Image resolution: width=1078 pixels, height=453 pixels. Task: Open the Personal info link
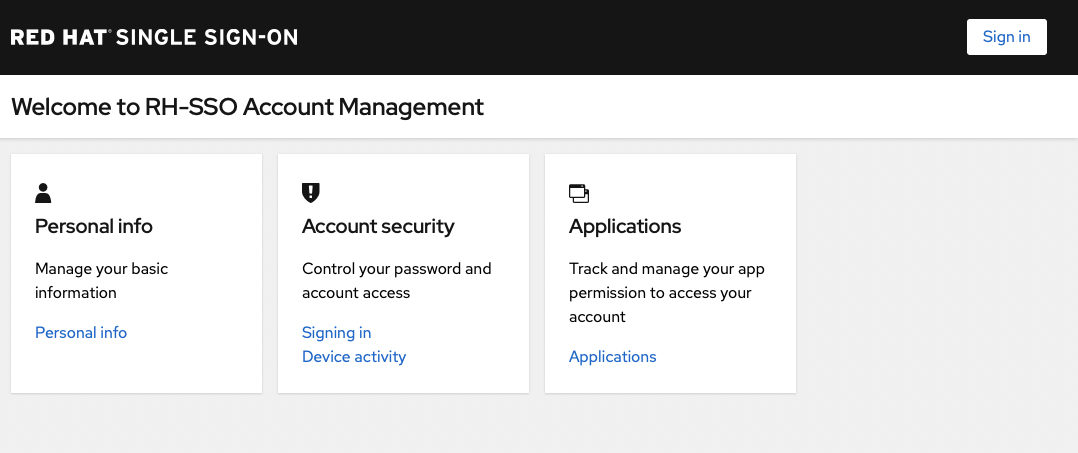[x=81, y=333]
